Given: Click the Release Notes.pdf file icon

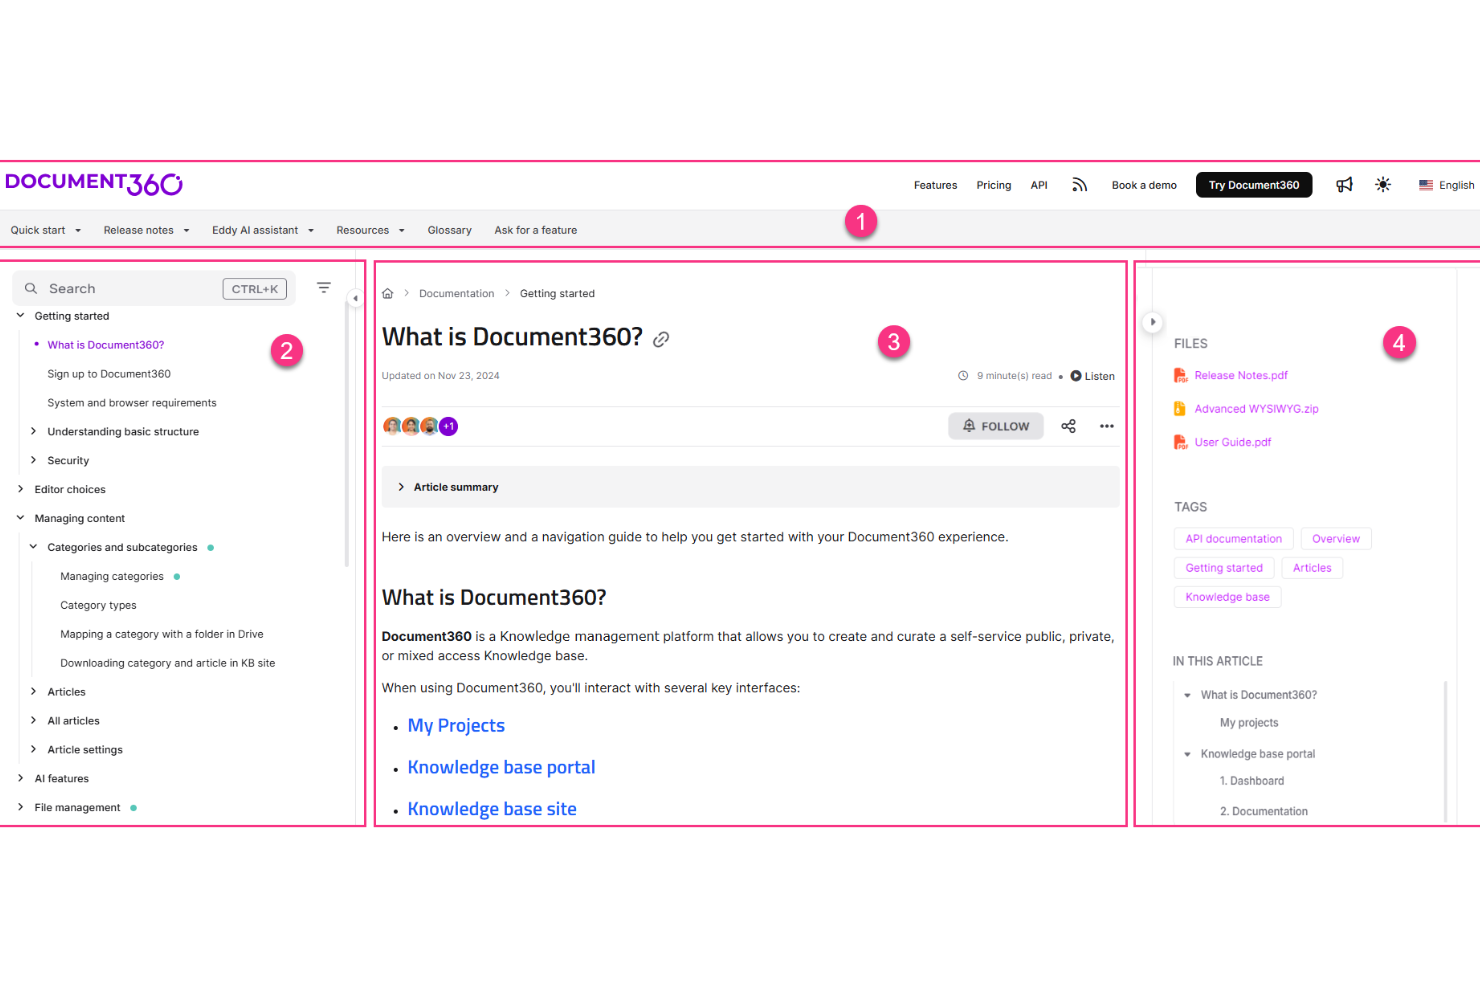Looking at the screenshot, I should pos(1180,375).
